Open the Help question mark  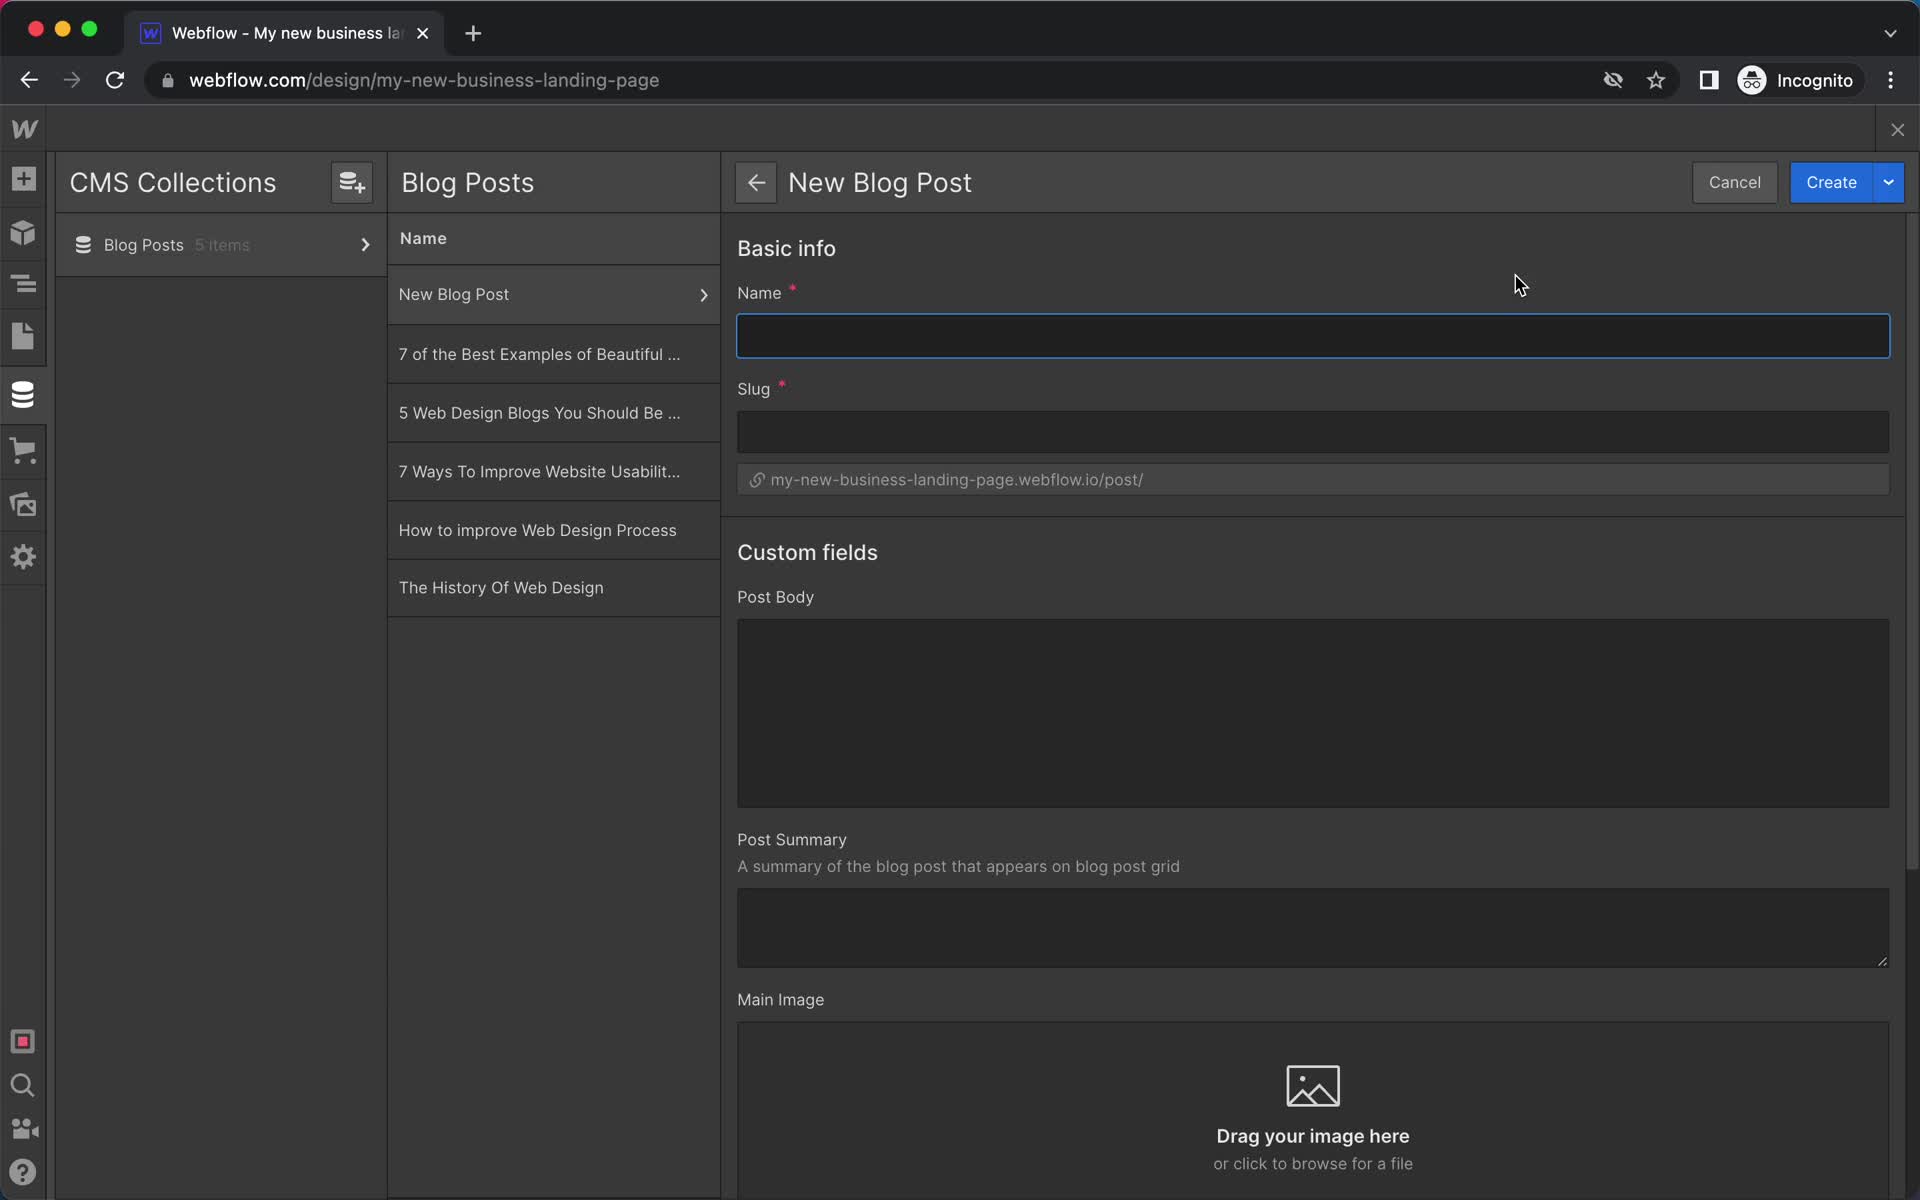coord(23,1172)
